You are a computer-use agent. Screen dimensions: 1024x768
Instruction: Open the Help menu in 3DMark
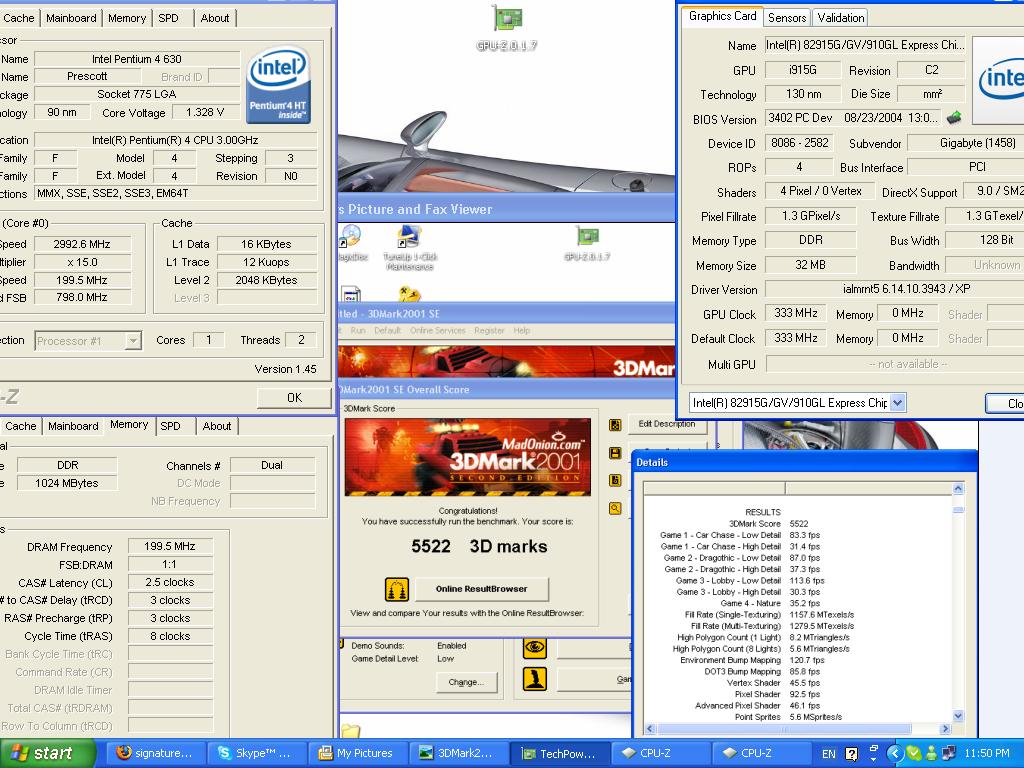[x=522, y=330]
